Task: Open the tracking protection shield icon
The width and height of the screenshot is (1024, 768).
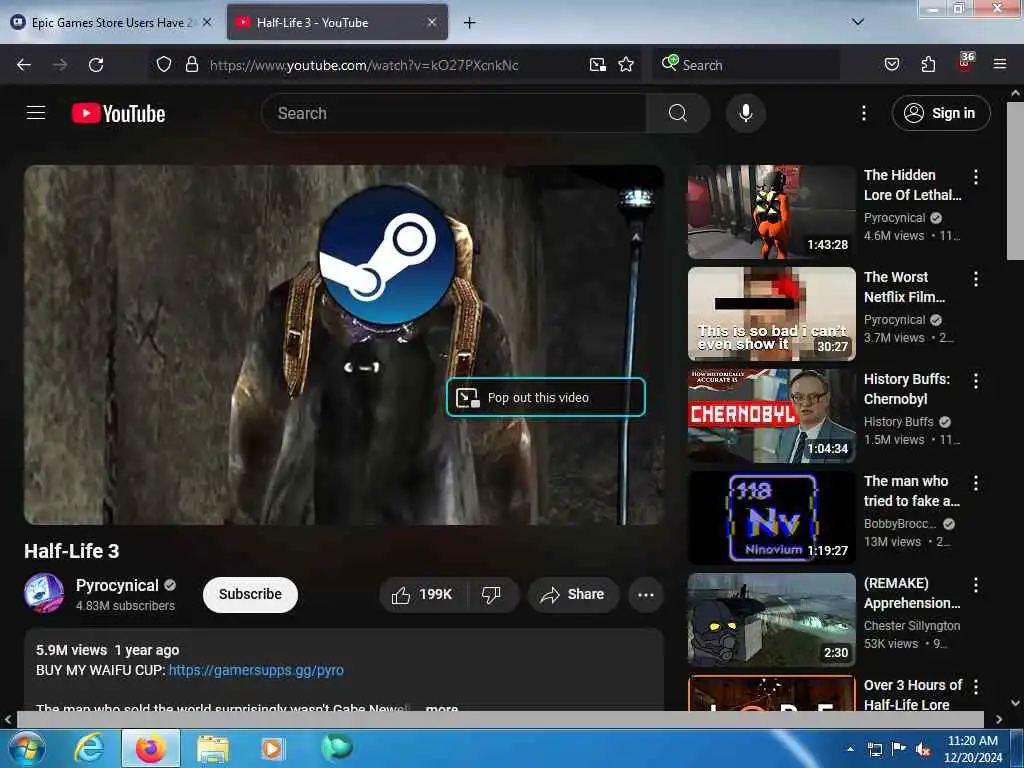Action: click(x=164, y=64)
